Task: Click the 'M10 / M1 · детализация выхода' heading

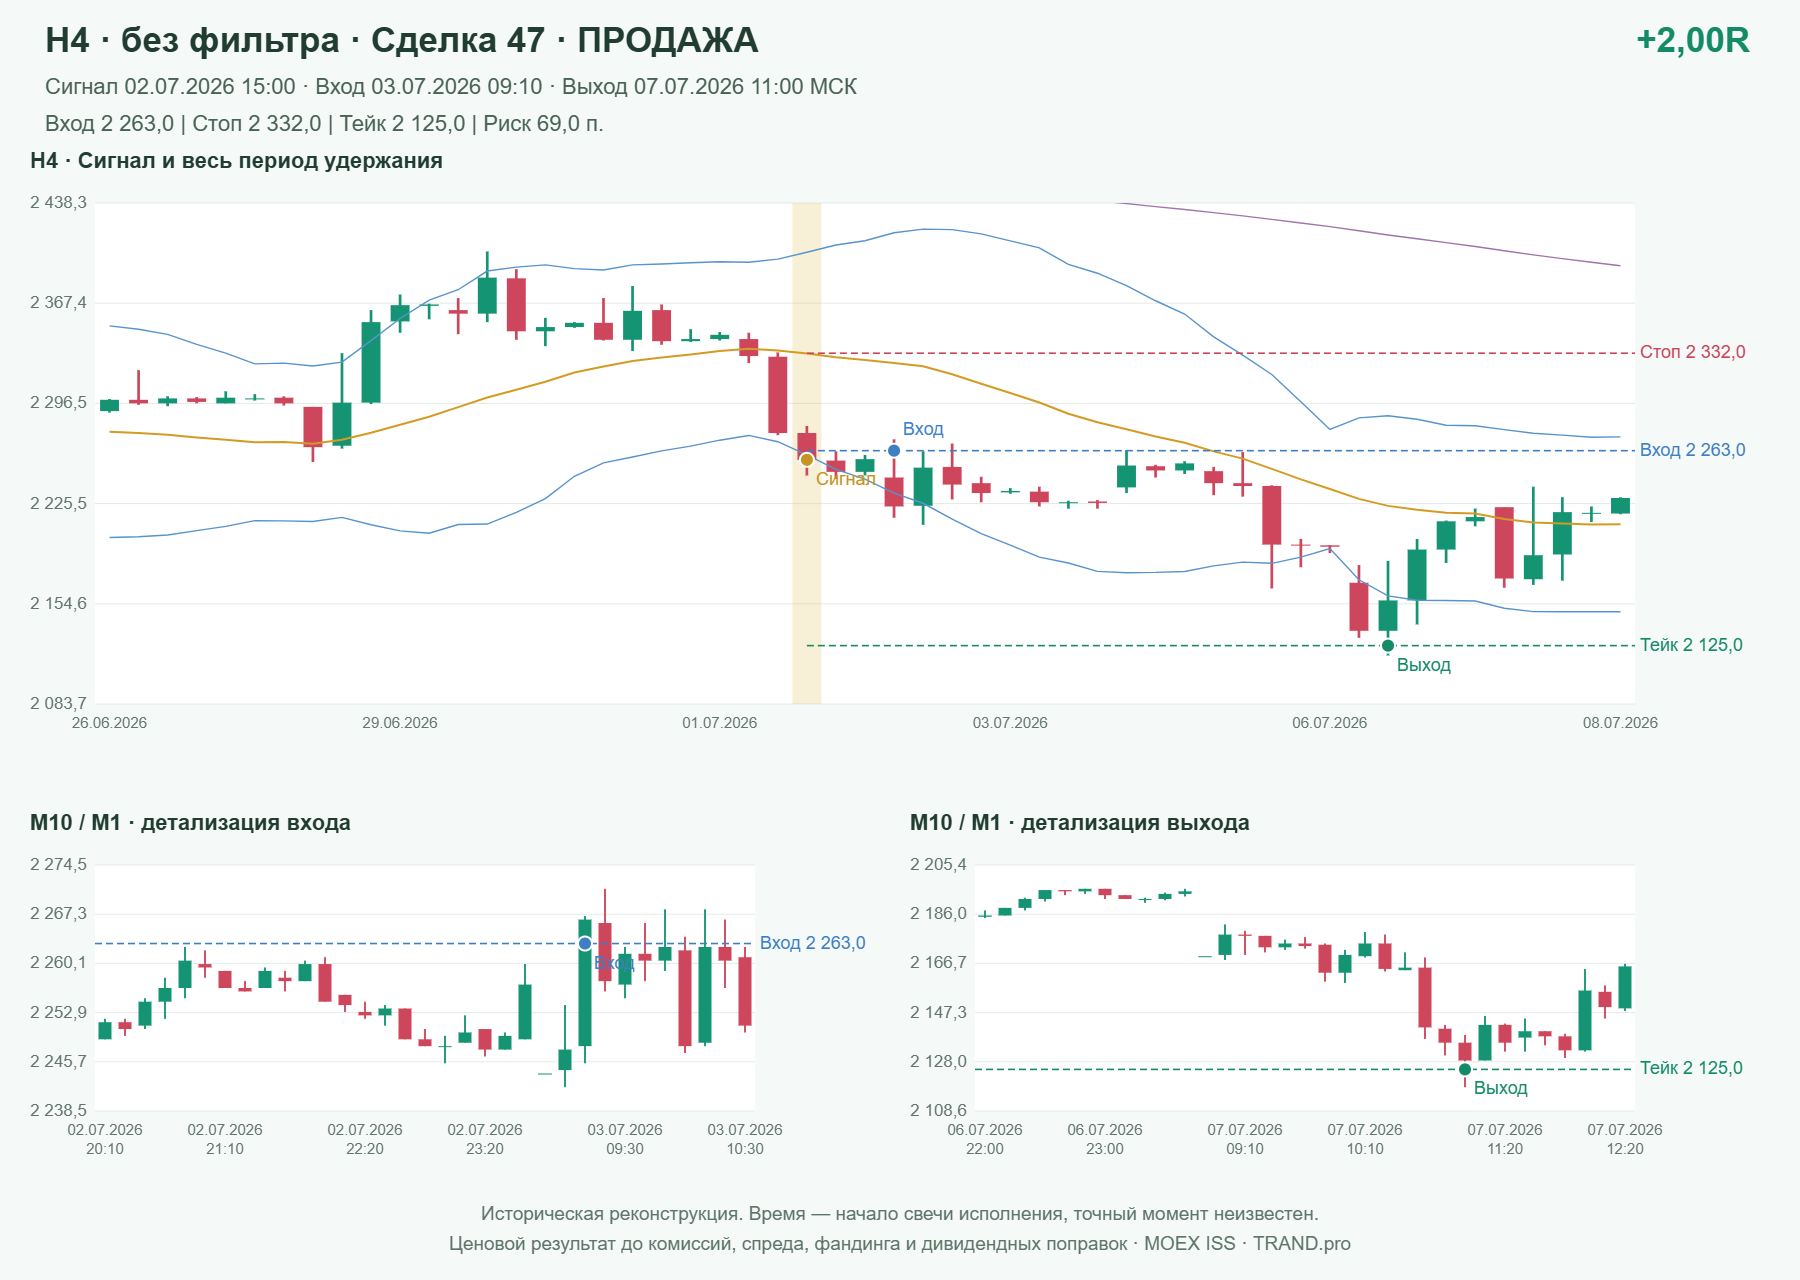Action: point(1080,823)
